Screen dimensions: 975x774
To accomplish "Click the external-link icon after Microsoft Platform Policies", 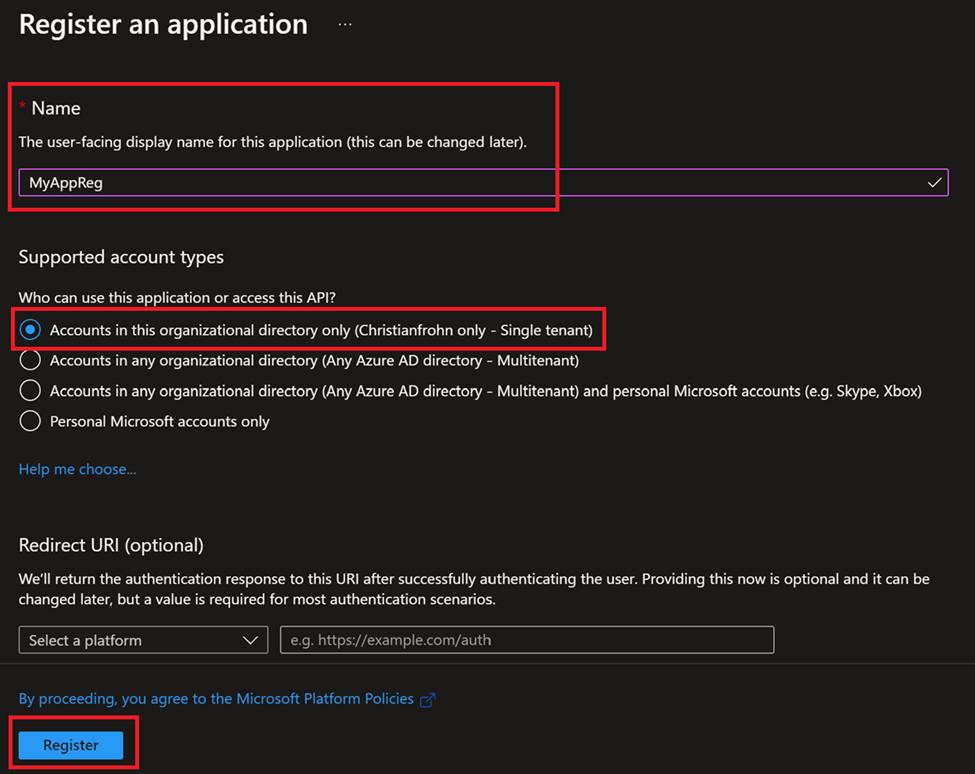I will pyautogui.click(x=428, y=698).
